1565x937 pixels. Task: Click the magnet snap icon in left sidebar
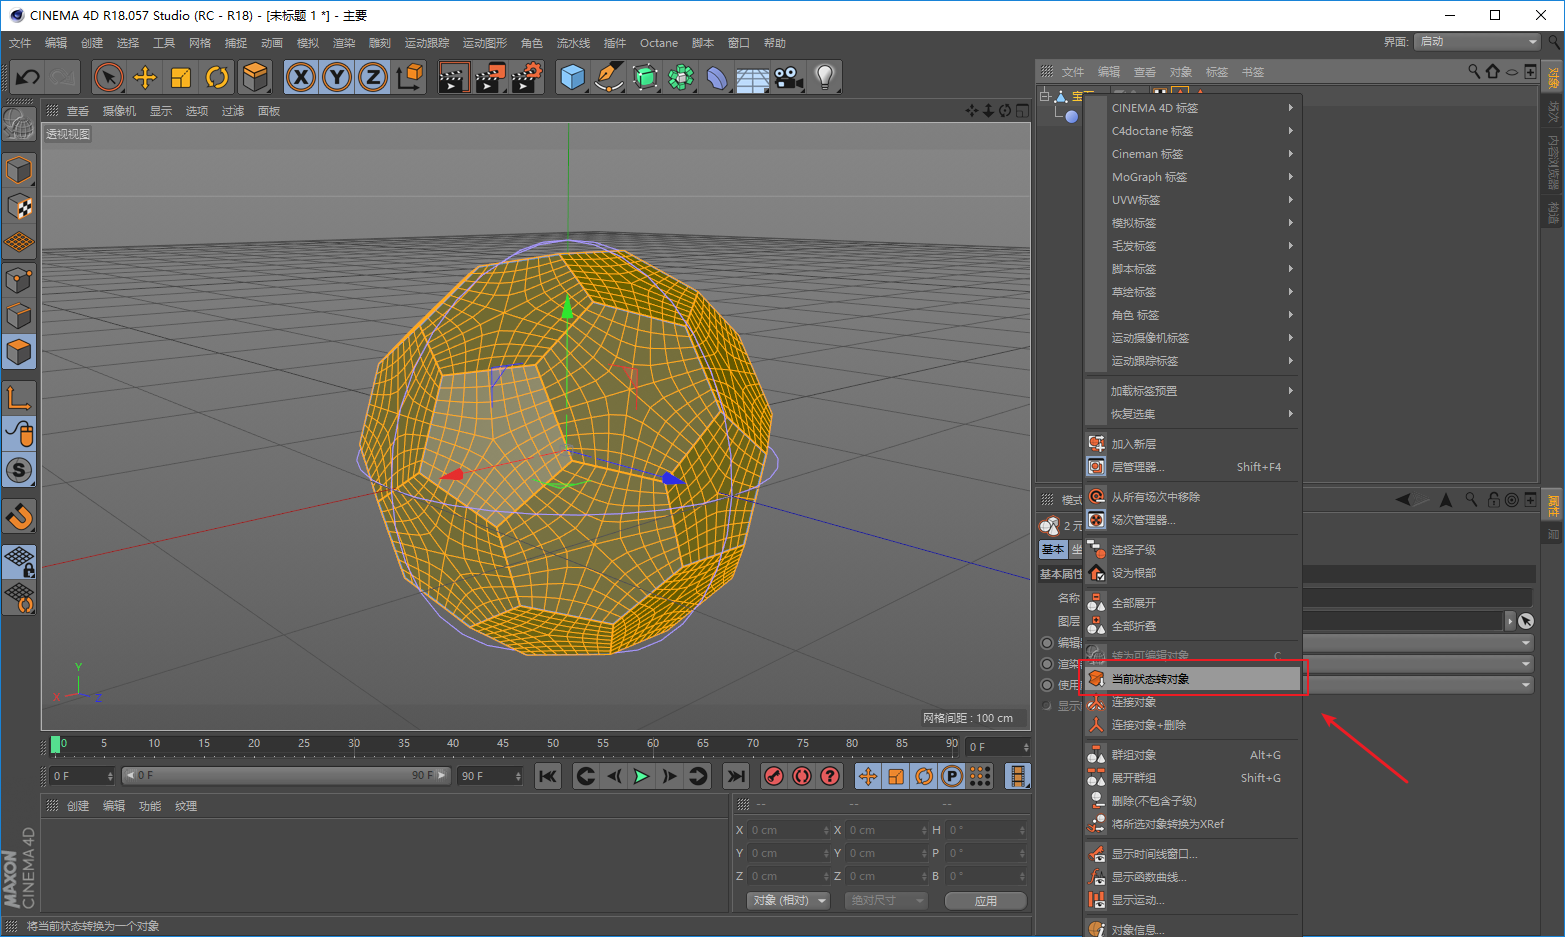(x=19, y=516)
